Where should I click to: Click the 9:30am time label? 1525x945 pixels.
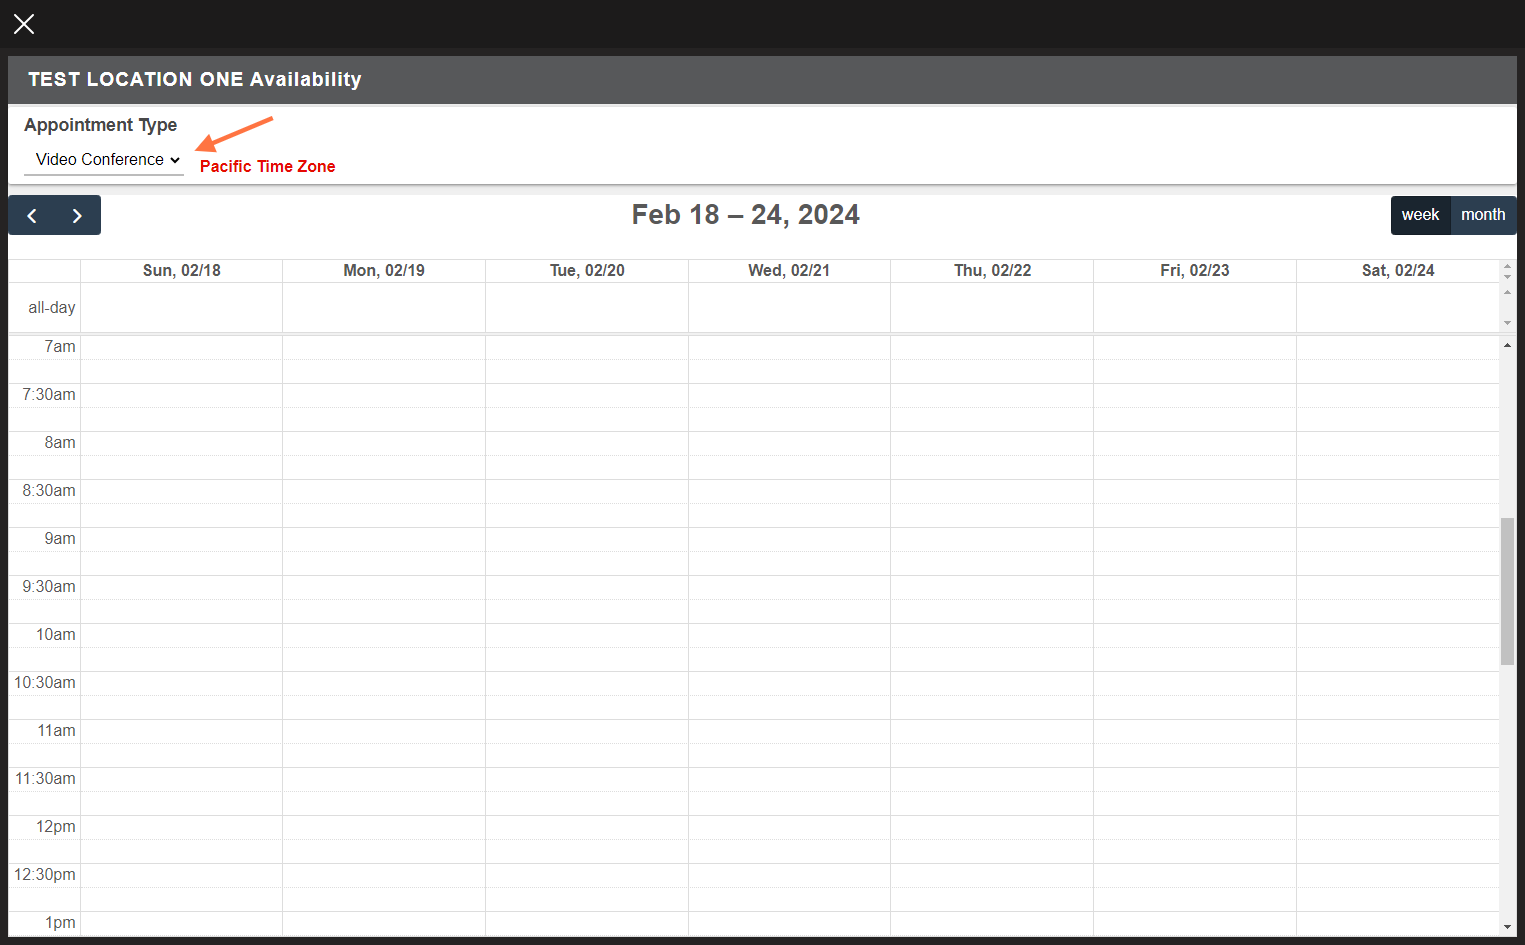tap(49, 587)
